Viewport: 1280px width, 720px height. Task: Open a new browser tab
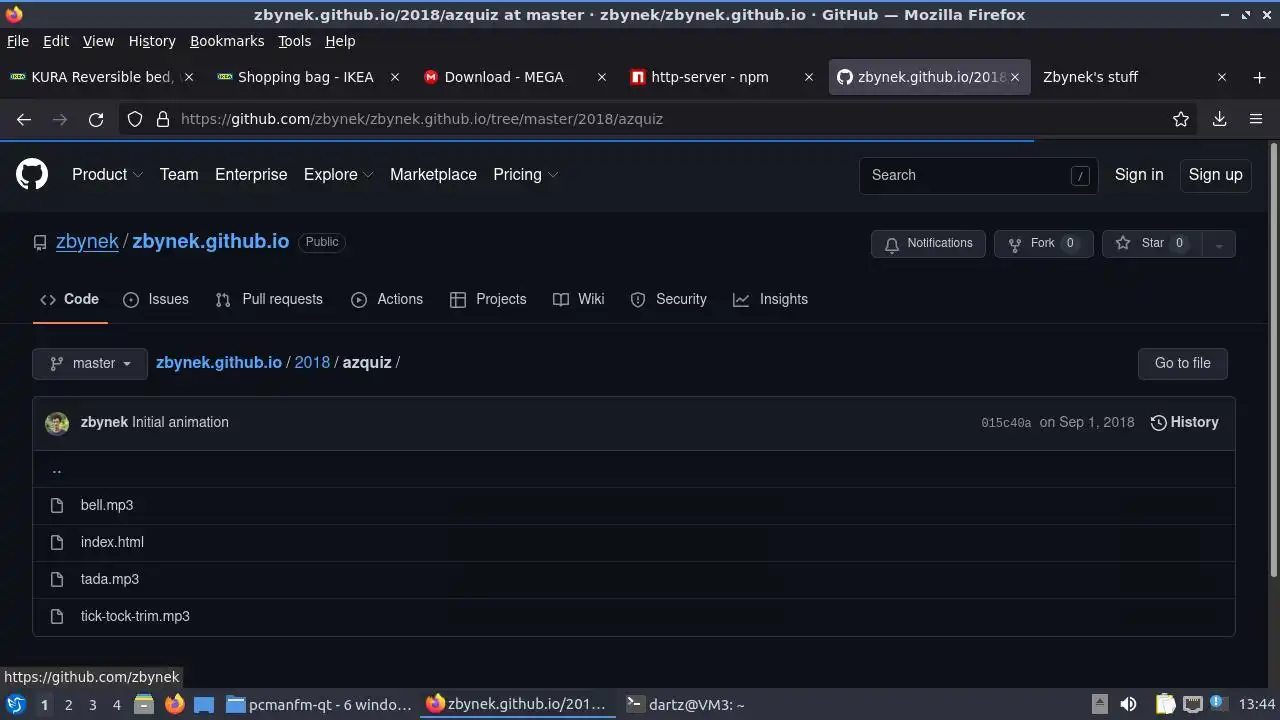[1259, 77]
